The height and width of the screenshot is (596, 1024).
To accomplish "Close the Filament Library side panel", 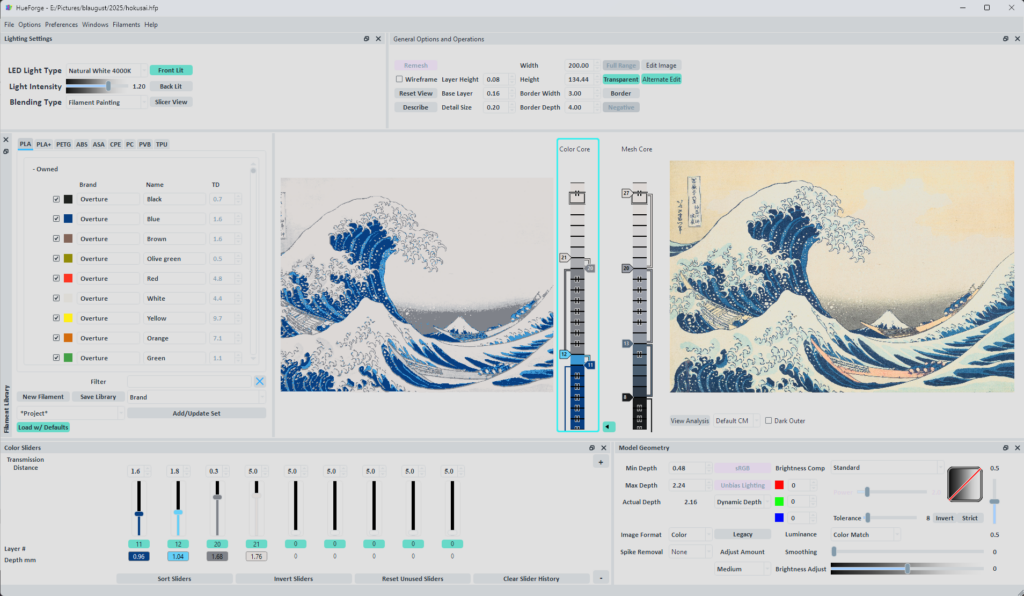I will pos(6,140).
